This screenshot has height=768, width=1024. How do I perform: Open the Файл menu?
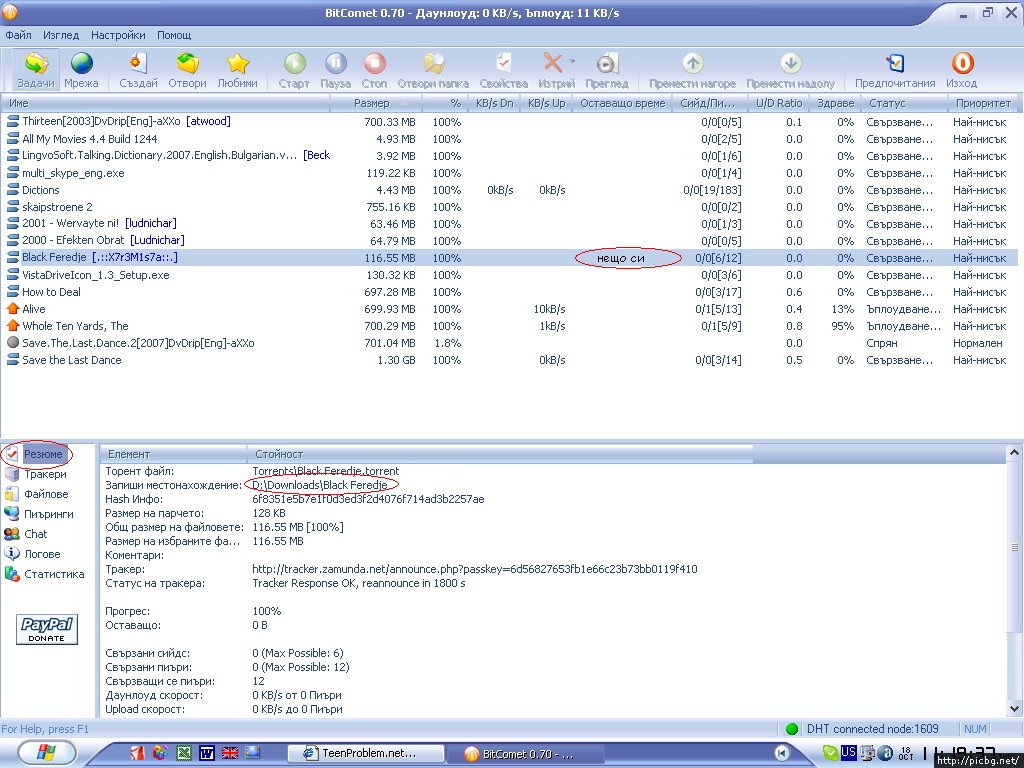(x=18, y=35)
